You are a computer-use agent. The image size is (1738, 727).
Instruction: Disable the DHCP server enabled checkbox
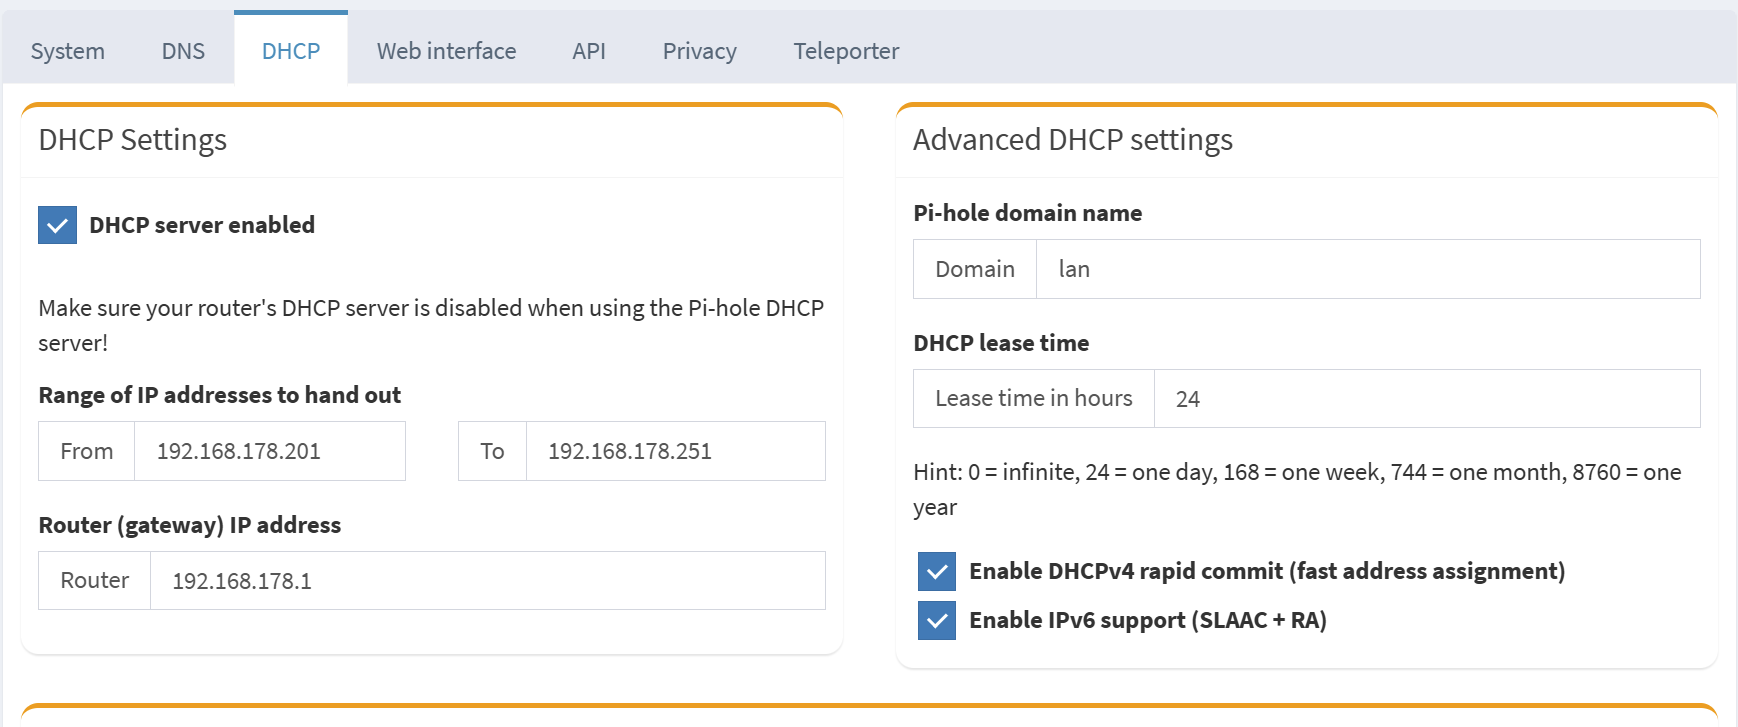coord(57,225)
